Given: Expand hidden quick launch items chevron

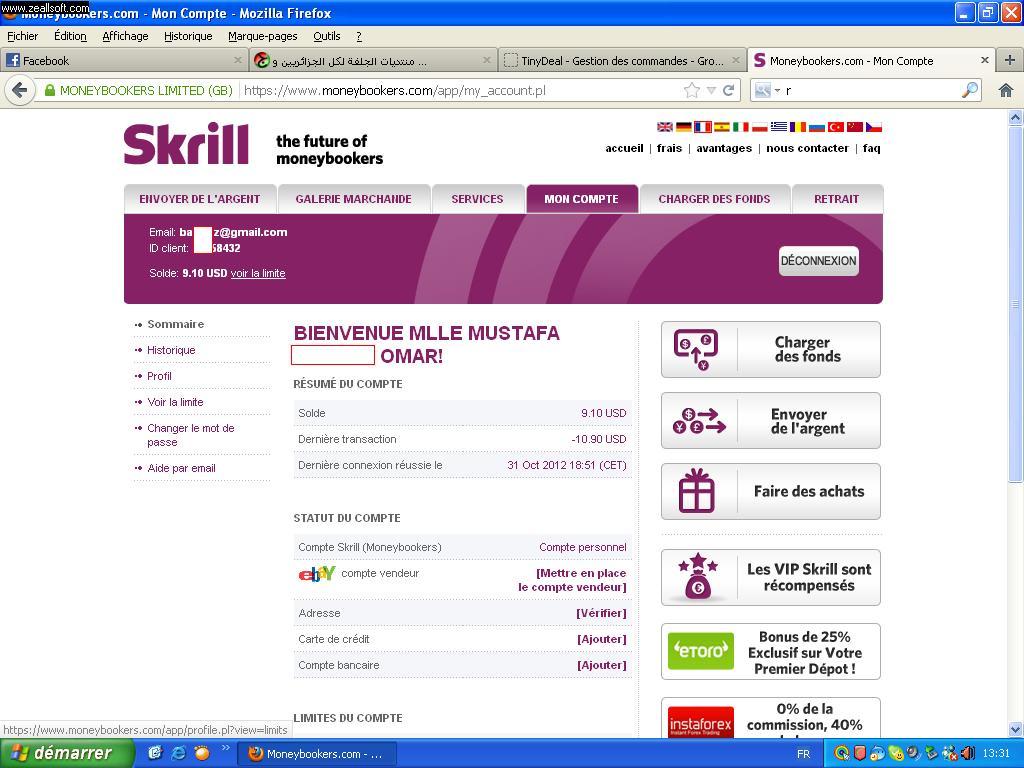Looking at the screenshot, I should click(225, 748).
